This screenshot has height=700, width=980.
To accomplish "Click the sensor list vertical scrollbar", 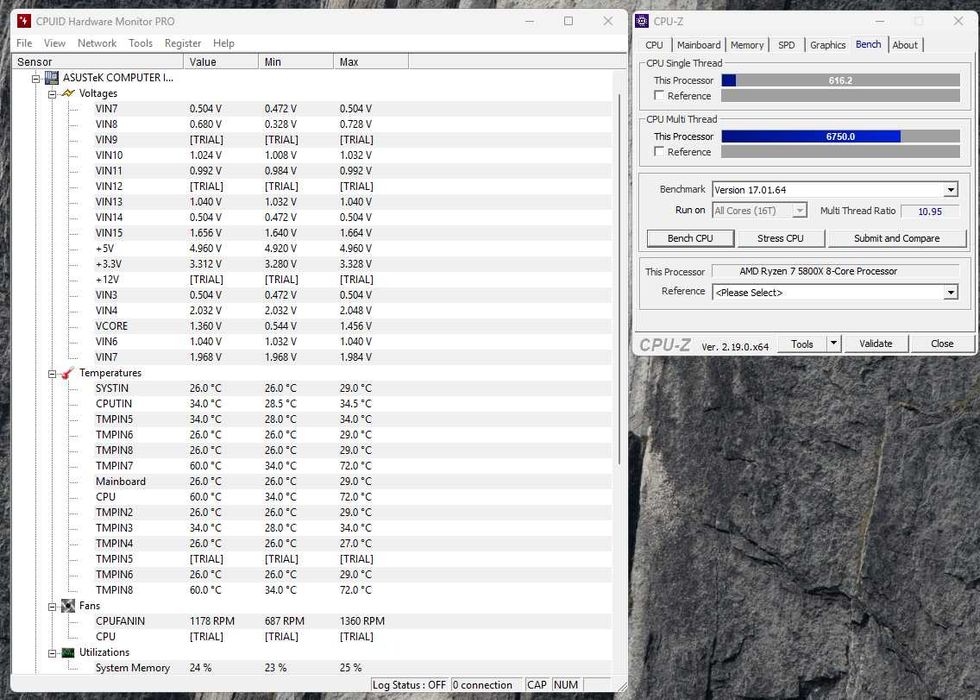I will point(619,278).
